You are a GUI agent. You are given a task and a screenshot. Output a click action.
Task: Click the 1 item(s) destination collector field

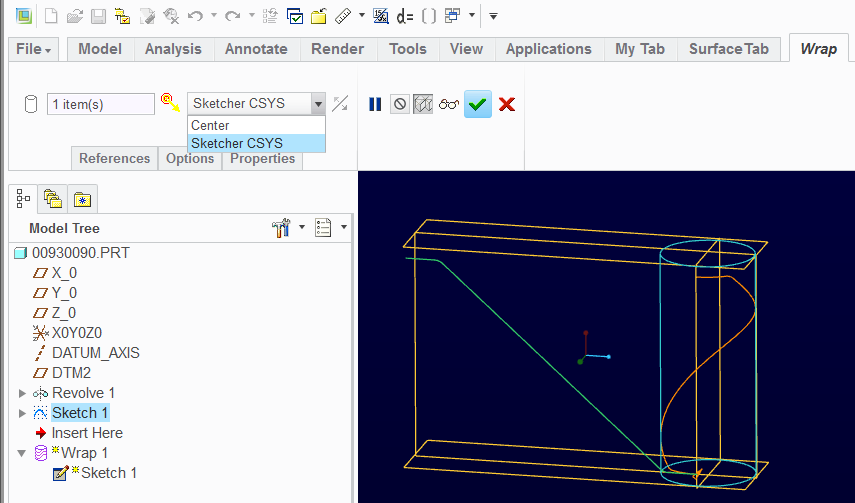101,104
